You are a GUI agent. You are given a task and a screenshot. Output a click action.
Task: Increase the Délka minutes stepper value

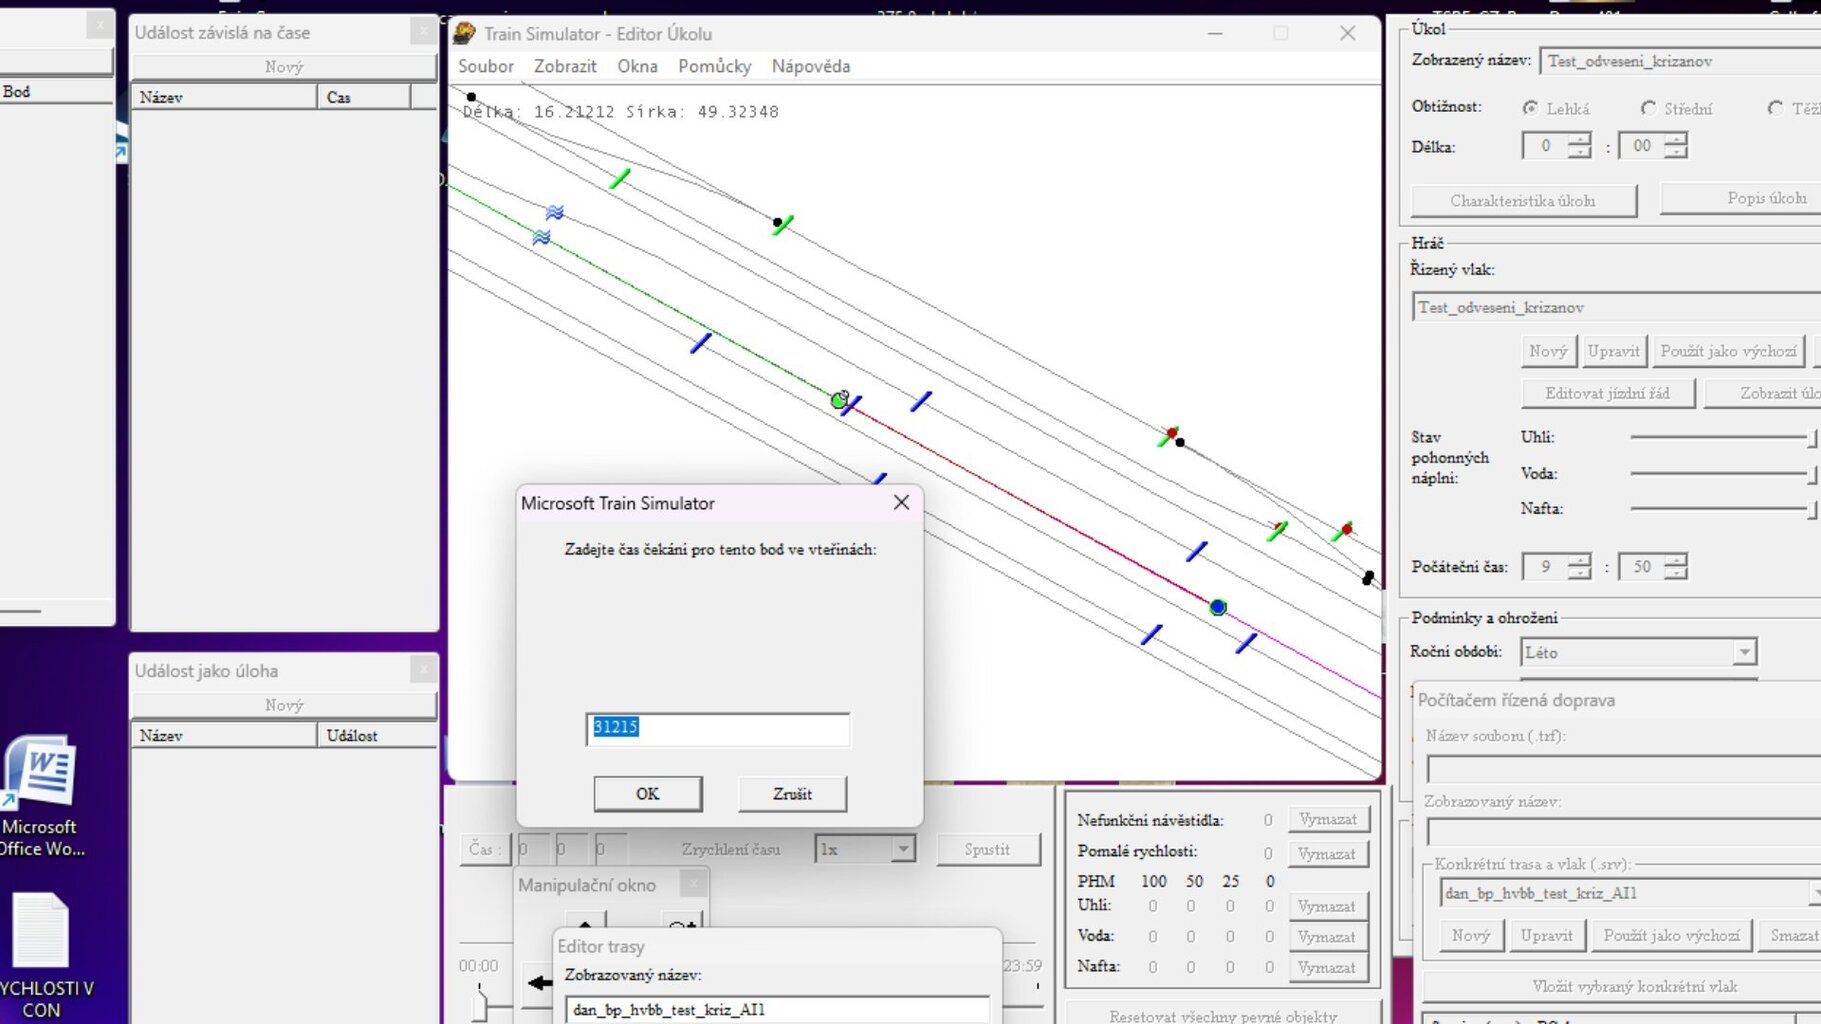coord(1676,139)
